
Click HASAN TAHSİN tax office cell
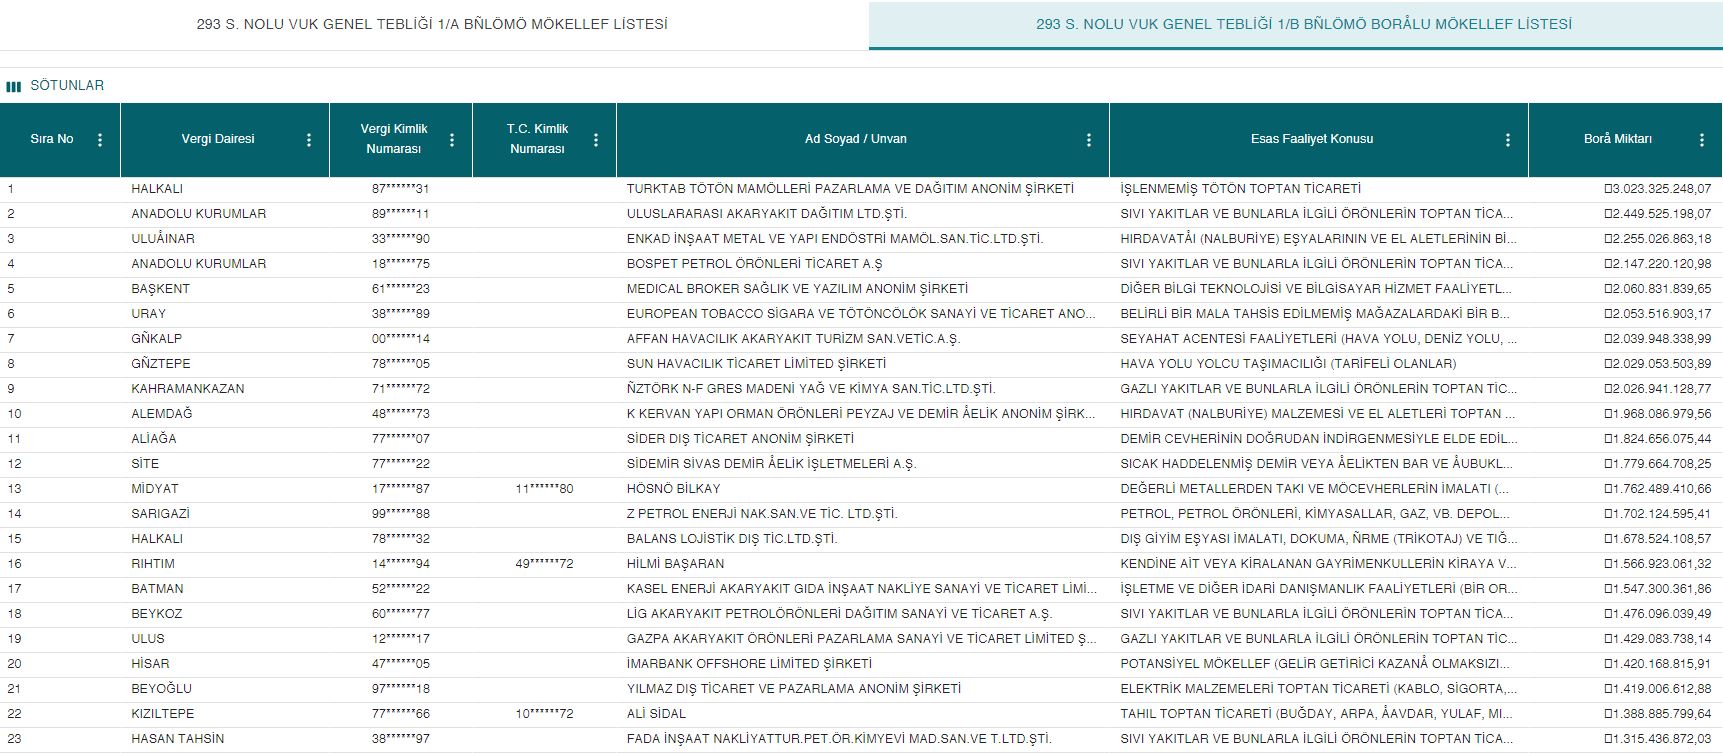(178, 739)
